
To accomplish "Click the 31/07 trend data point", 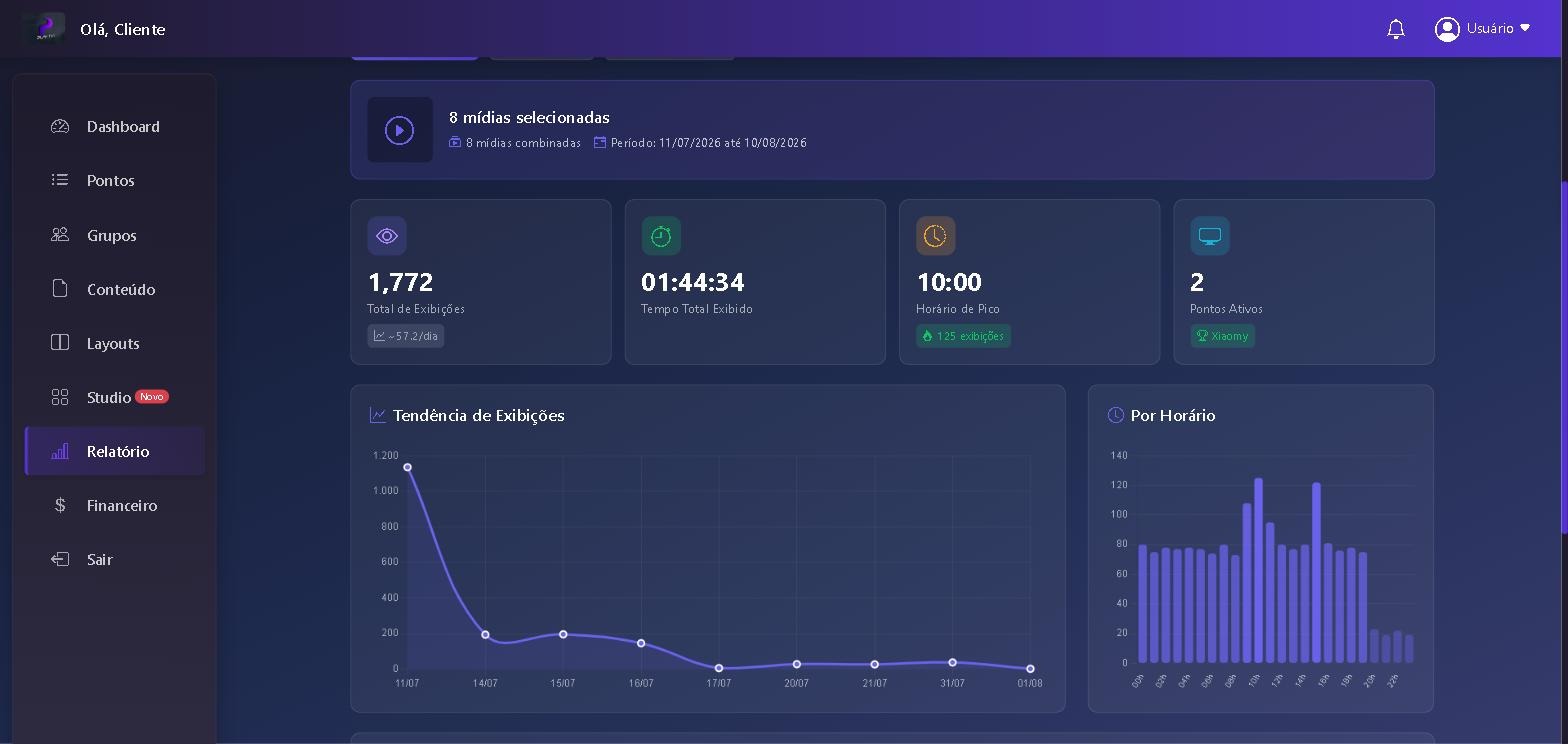I will pos(952,662).
